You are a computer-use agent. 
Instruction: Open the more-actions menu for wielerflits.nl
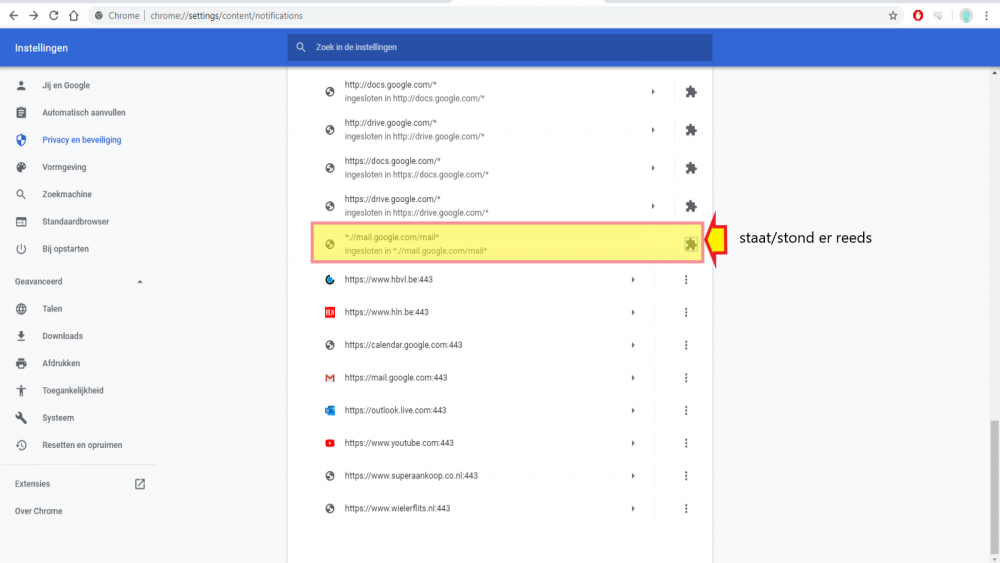point(686,508)
